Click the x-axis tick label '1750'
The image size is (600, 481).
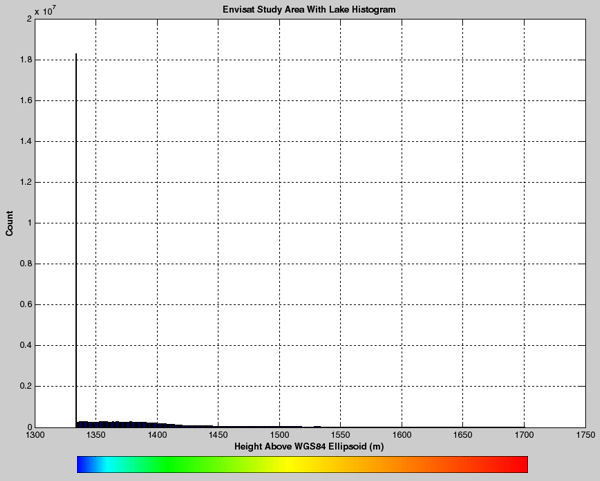point(586,435)
